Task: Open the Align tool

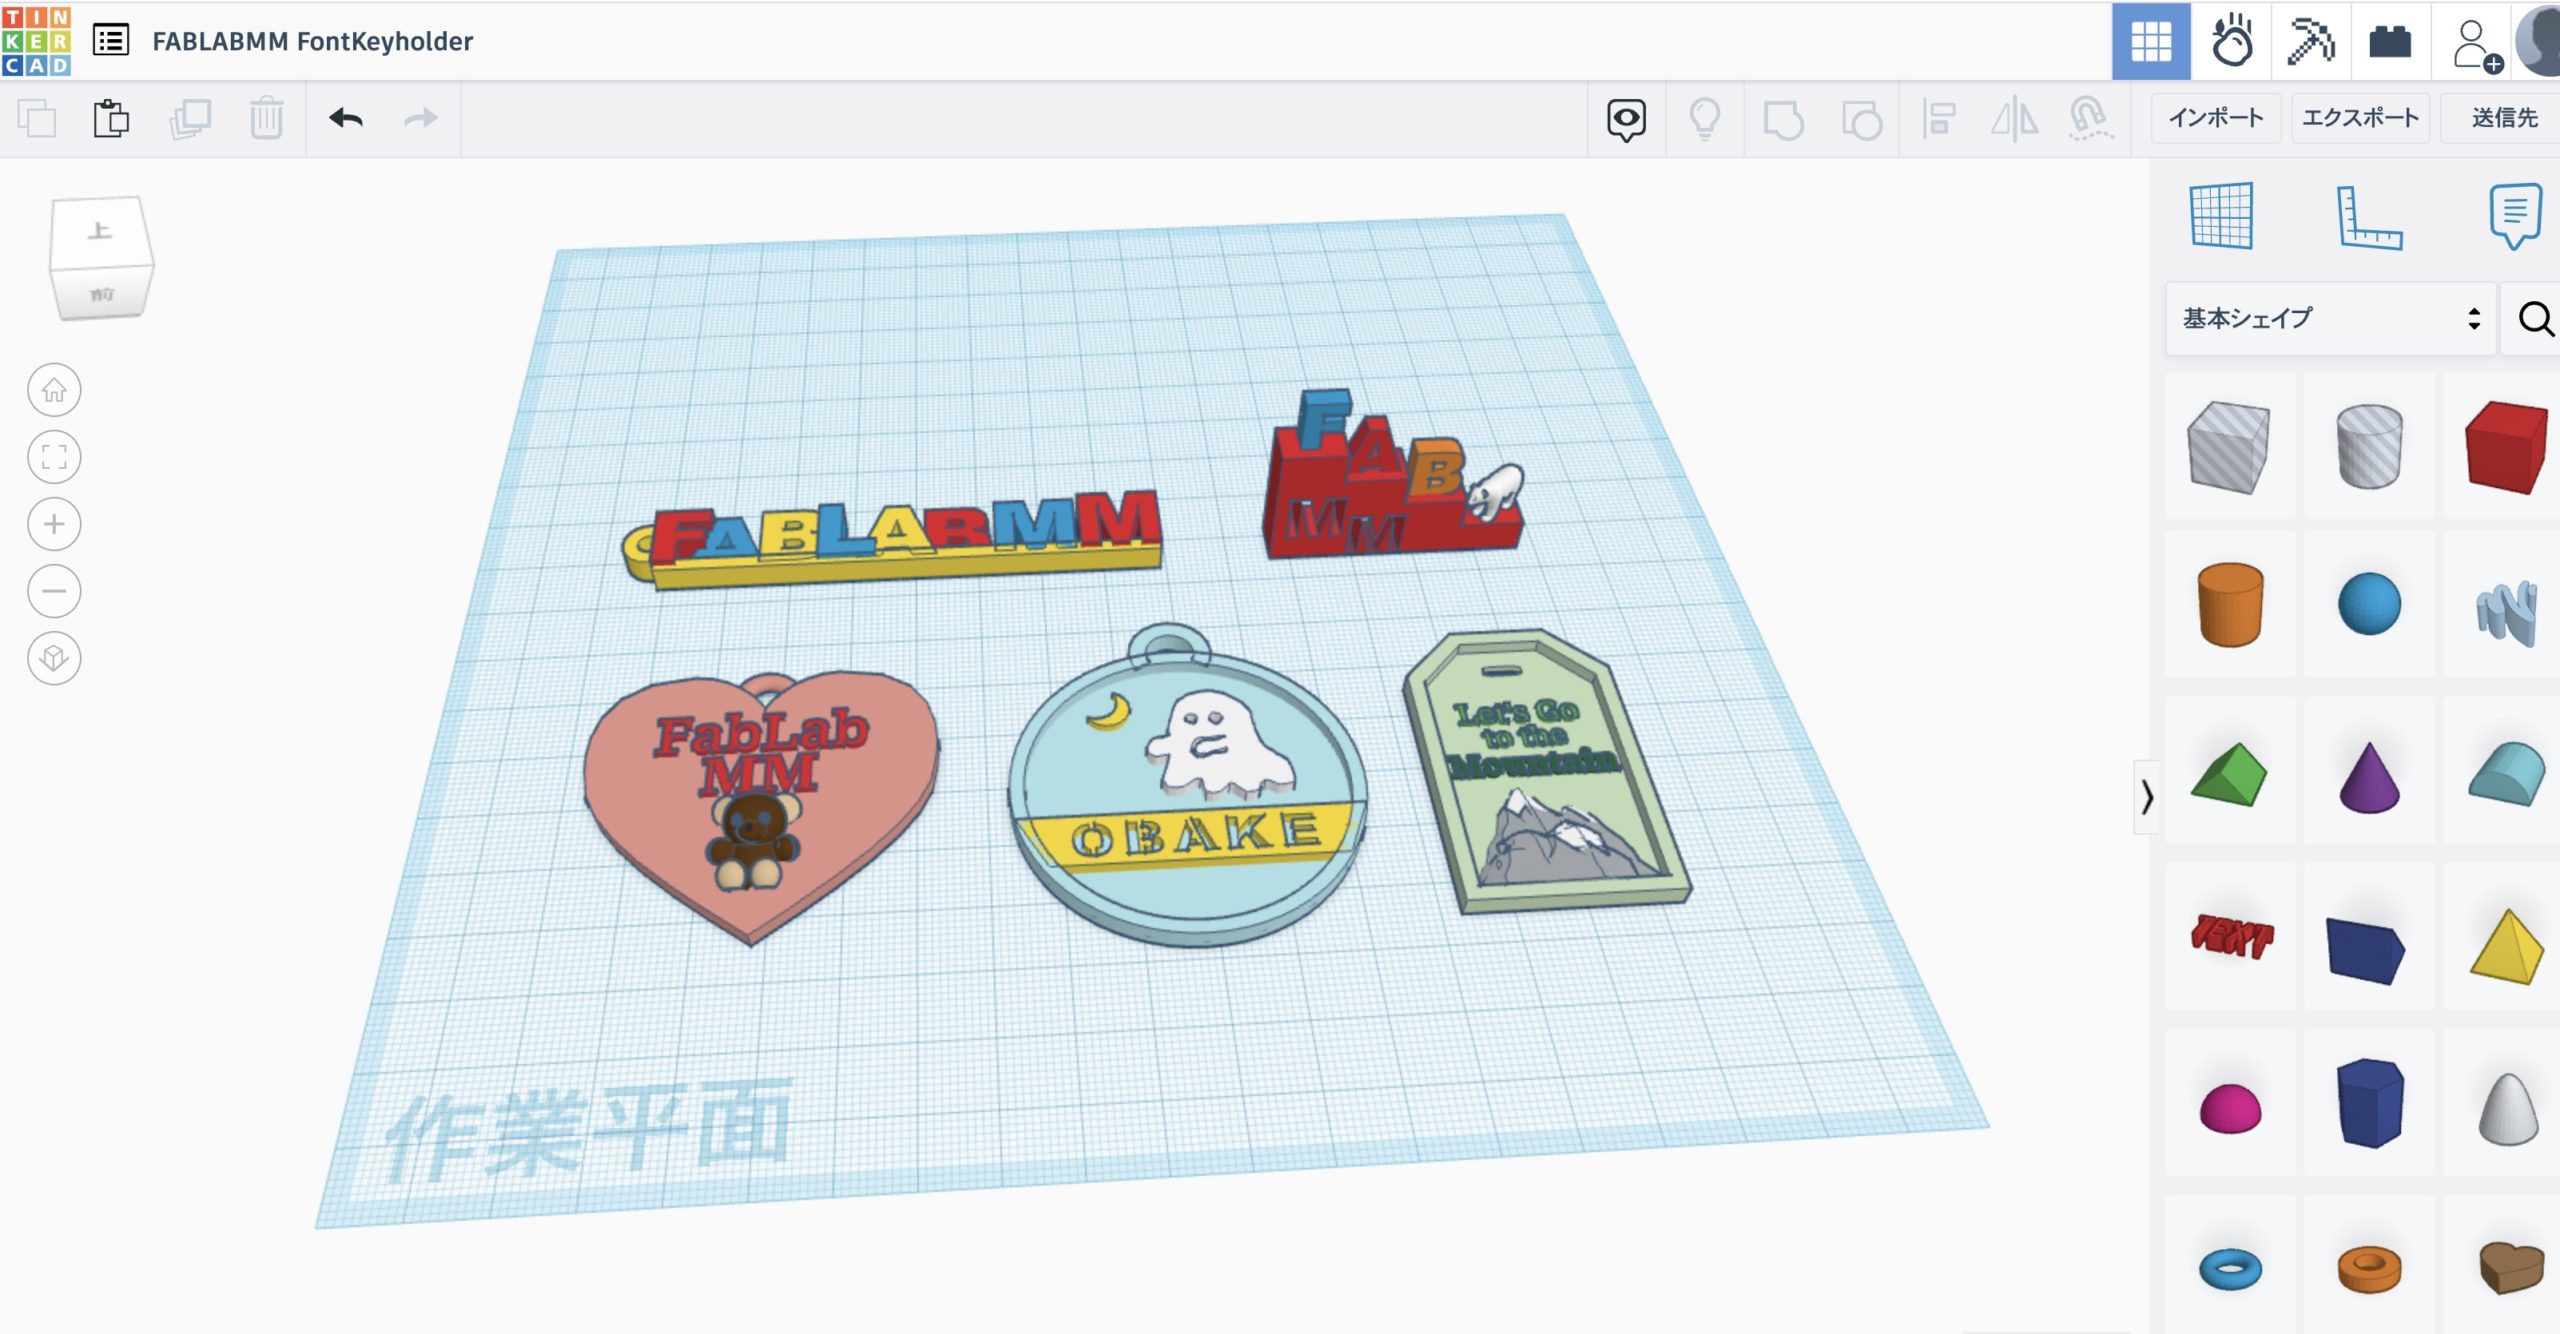Action: (x=1940, y=118)
